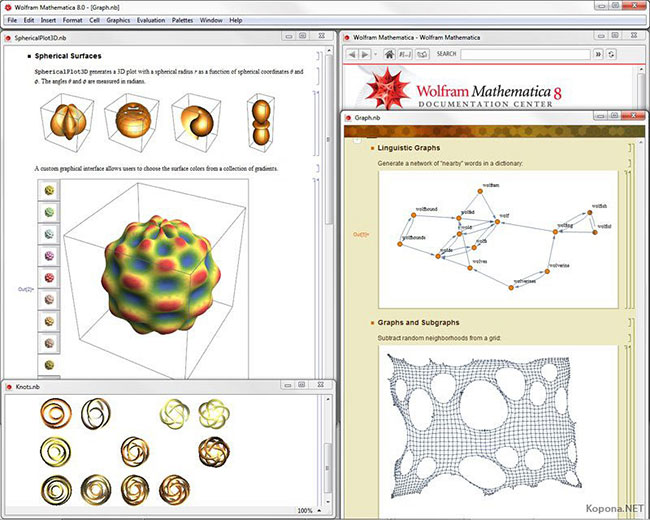Viewport: 650px width, 520px height.
Task: Open the Cell menu
Action: pos(95,20)
